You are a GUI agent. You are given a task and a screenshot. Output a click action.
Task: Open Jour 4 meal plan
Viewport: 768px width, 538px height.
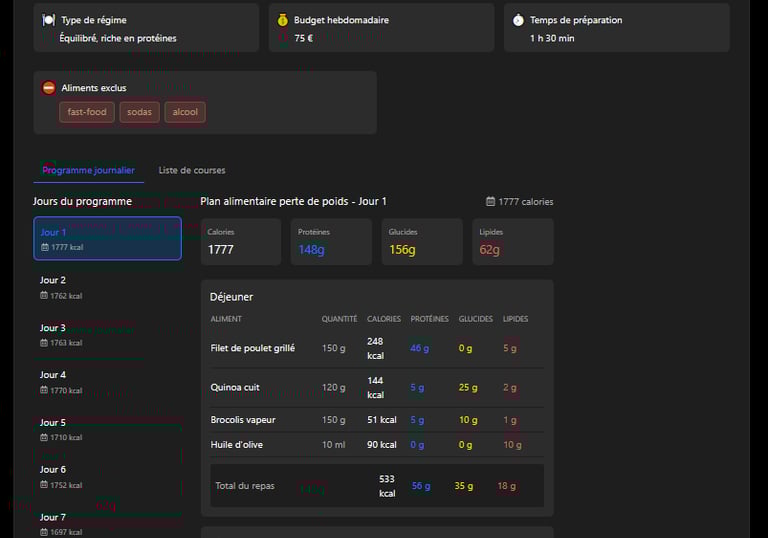(107, 382)
